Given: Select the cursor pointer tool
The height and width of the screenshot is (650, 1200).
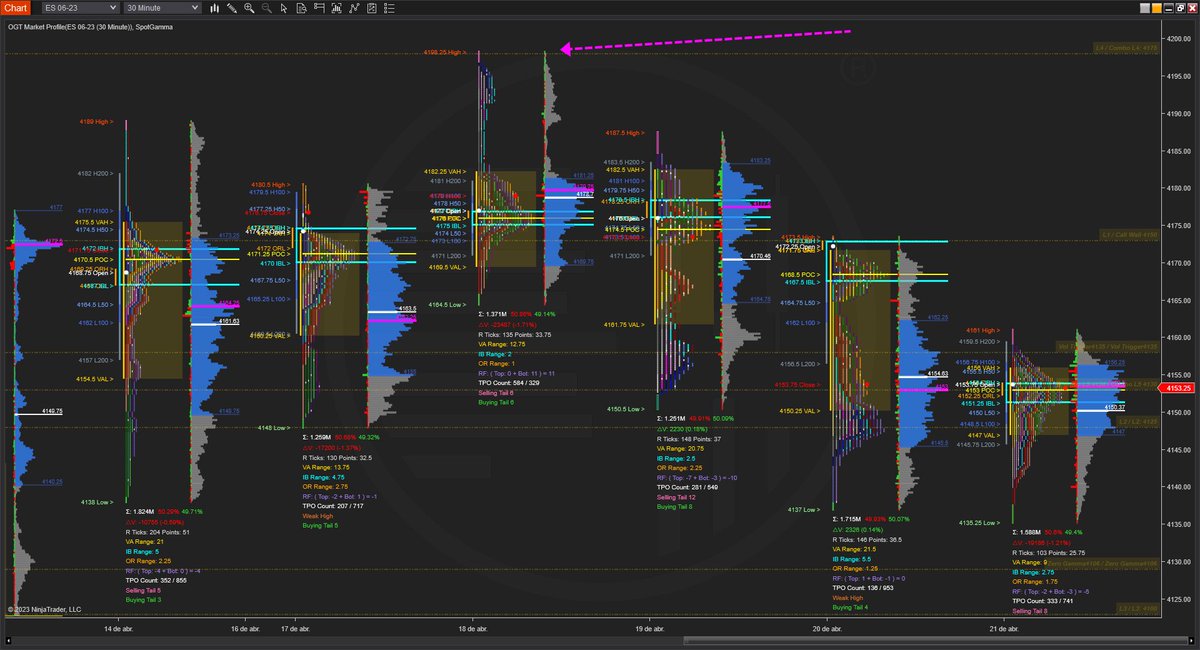Looking at the screenshot, I should pyautogui.click(x=284, y=8).
